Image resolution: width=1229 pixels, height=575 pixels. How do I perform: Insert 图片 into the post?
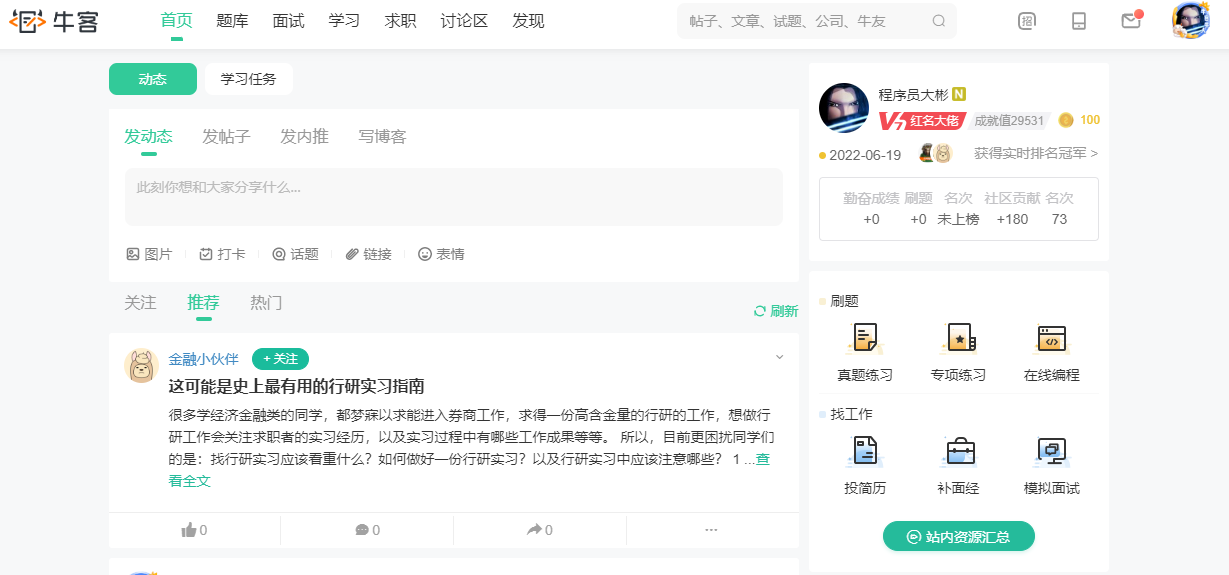coord(149,254)
